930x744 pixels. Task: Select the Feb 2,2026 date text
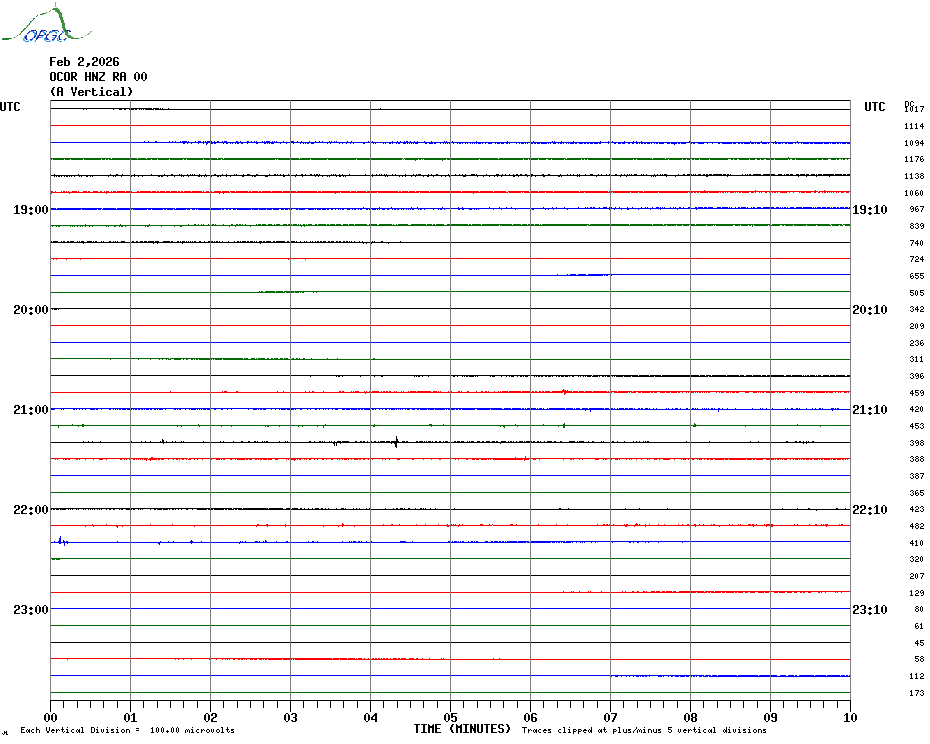point(84,61)
